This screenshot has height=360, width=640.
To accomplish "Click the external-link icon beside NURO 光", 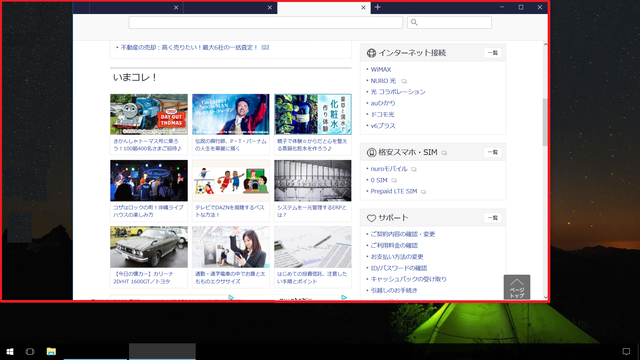I will pyautogui.click(x=404, y=81).
